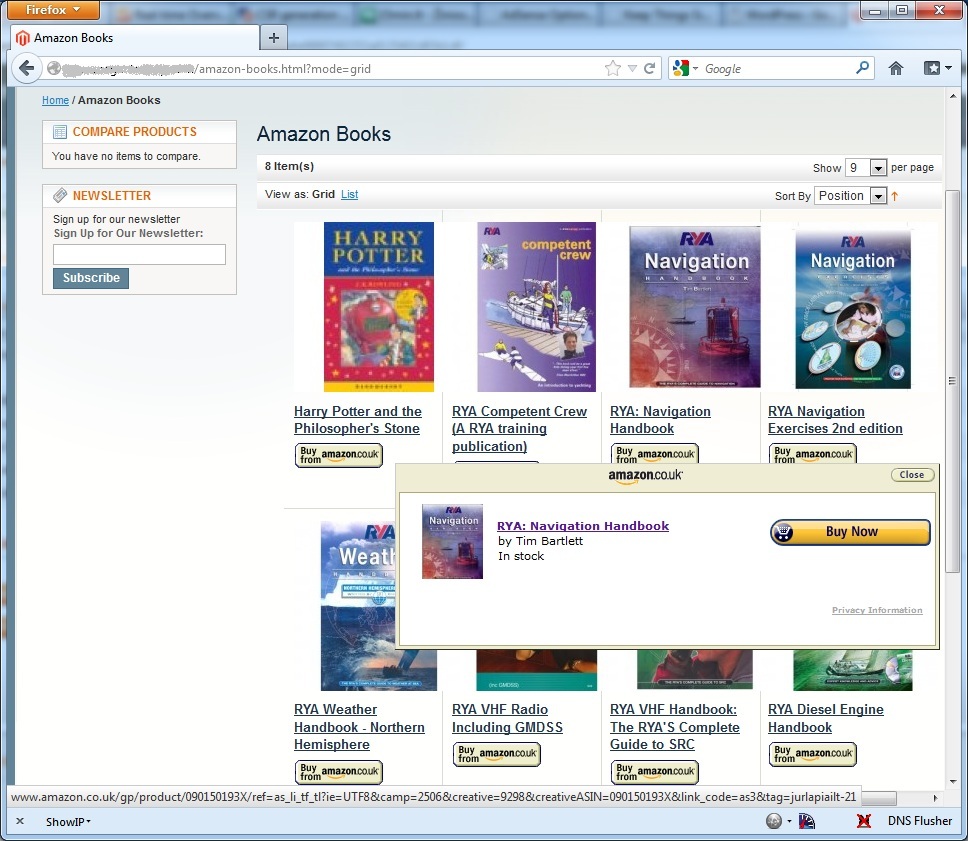Close the add-on bar with X icon
This screenshot has height=841, width=968.
point(20,821)
